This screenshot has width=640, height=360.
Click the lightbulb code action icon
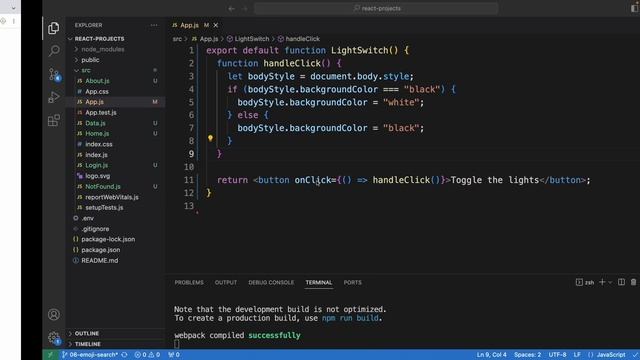click(x=210, y=138)
